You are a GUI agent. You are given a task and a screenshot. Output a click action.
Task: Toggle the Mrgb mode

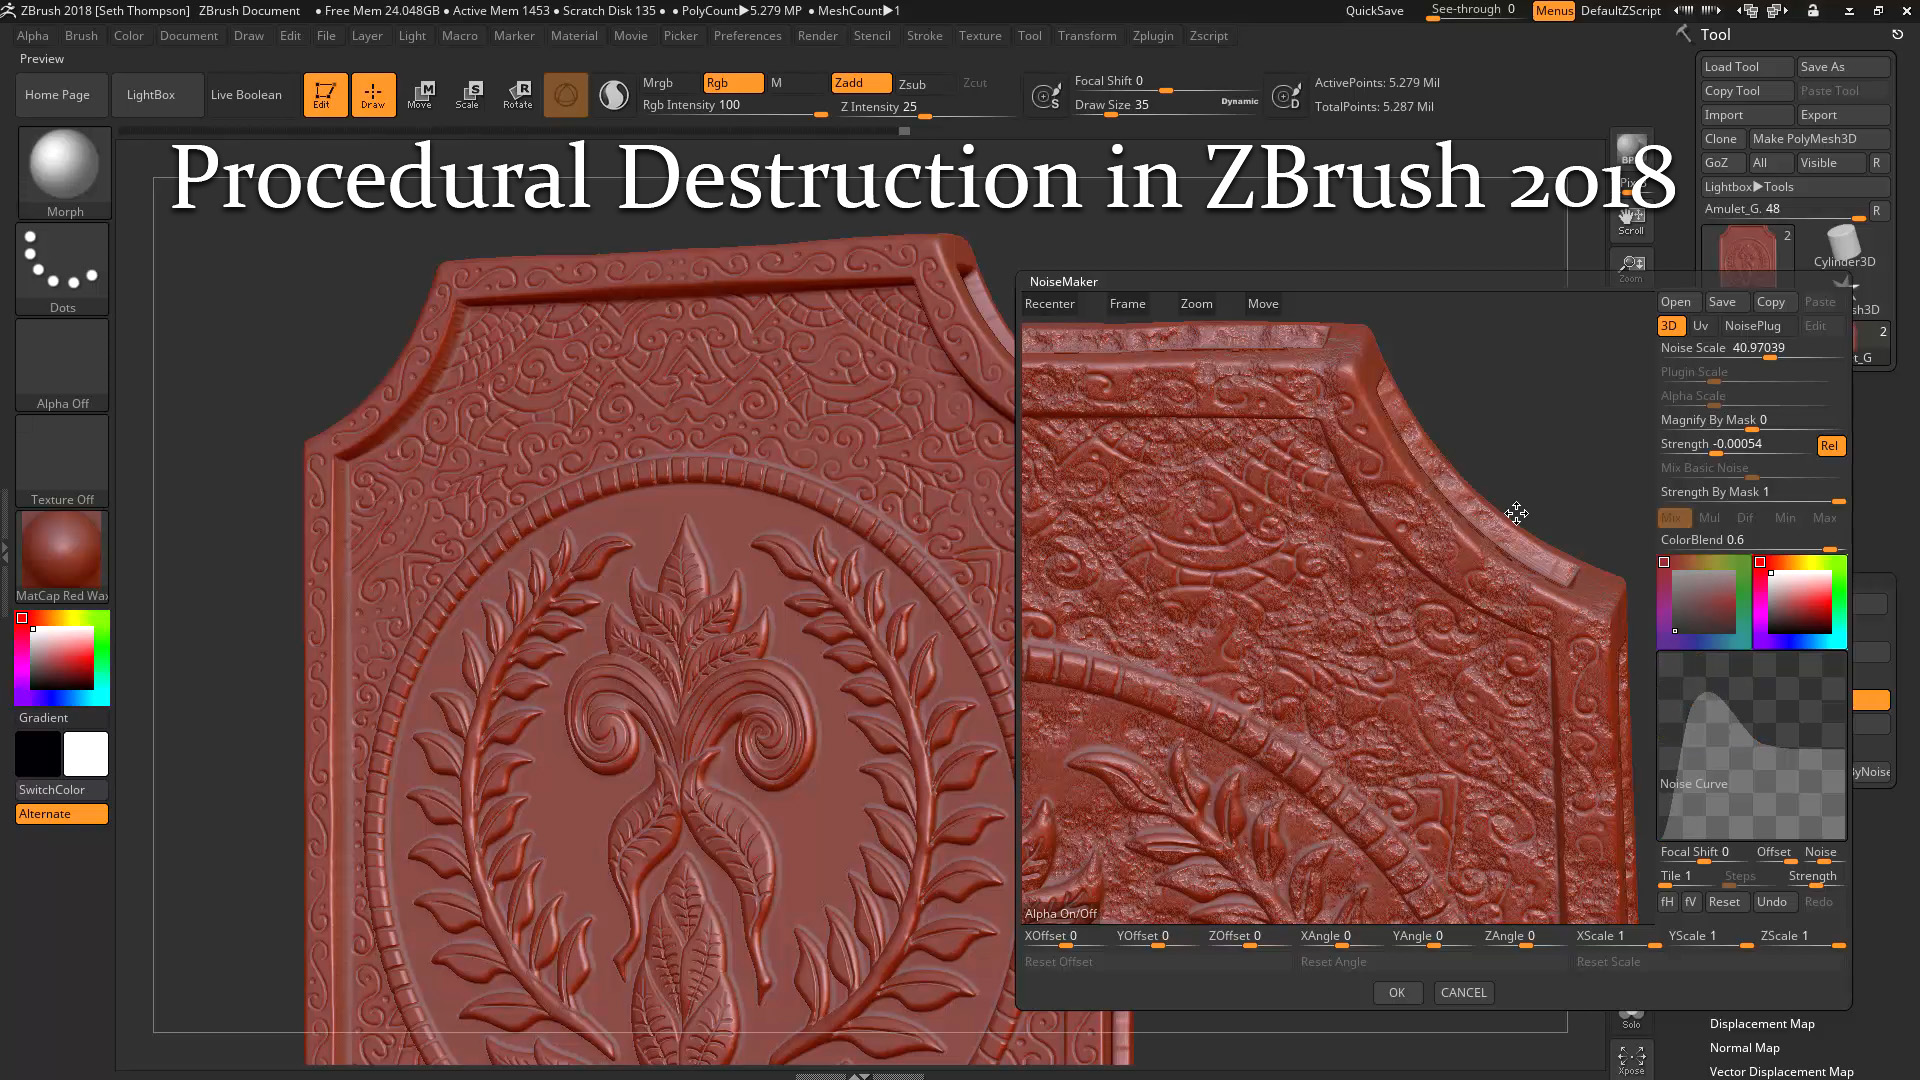[x=658, y=83]
